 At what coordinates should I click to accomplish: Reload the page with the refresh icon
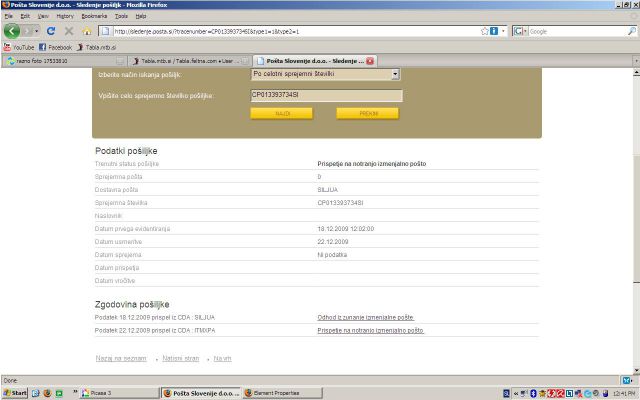(x=51, y=31)
